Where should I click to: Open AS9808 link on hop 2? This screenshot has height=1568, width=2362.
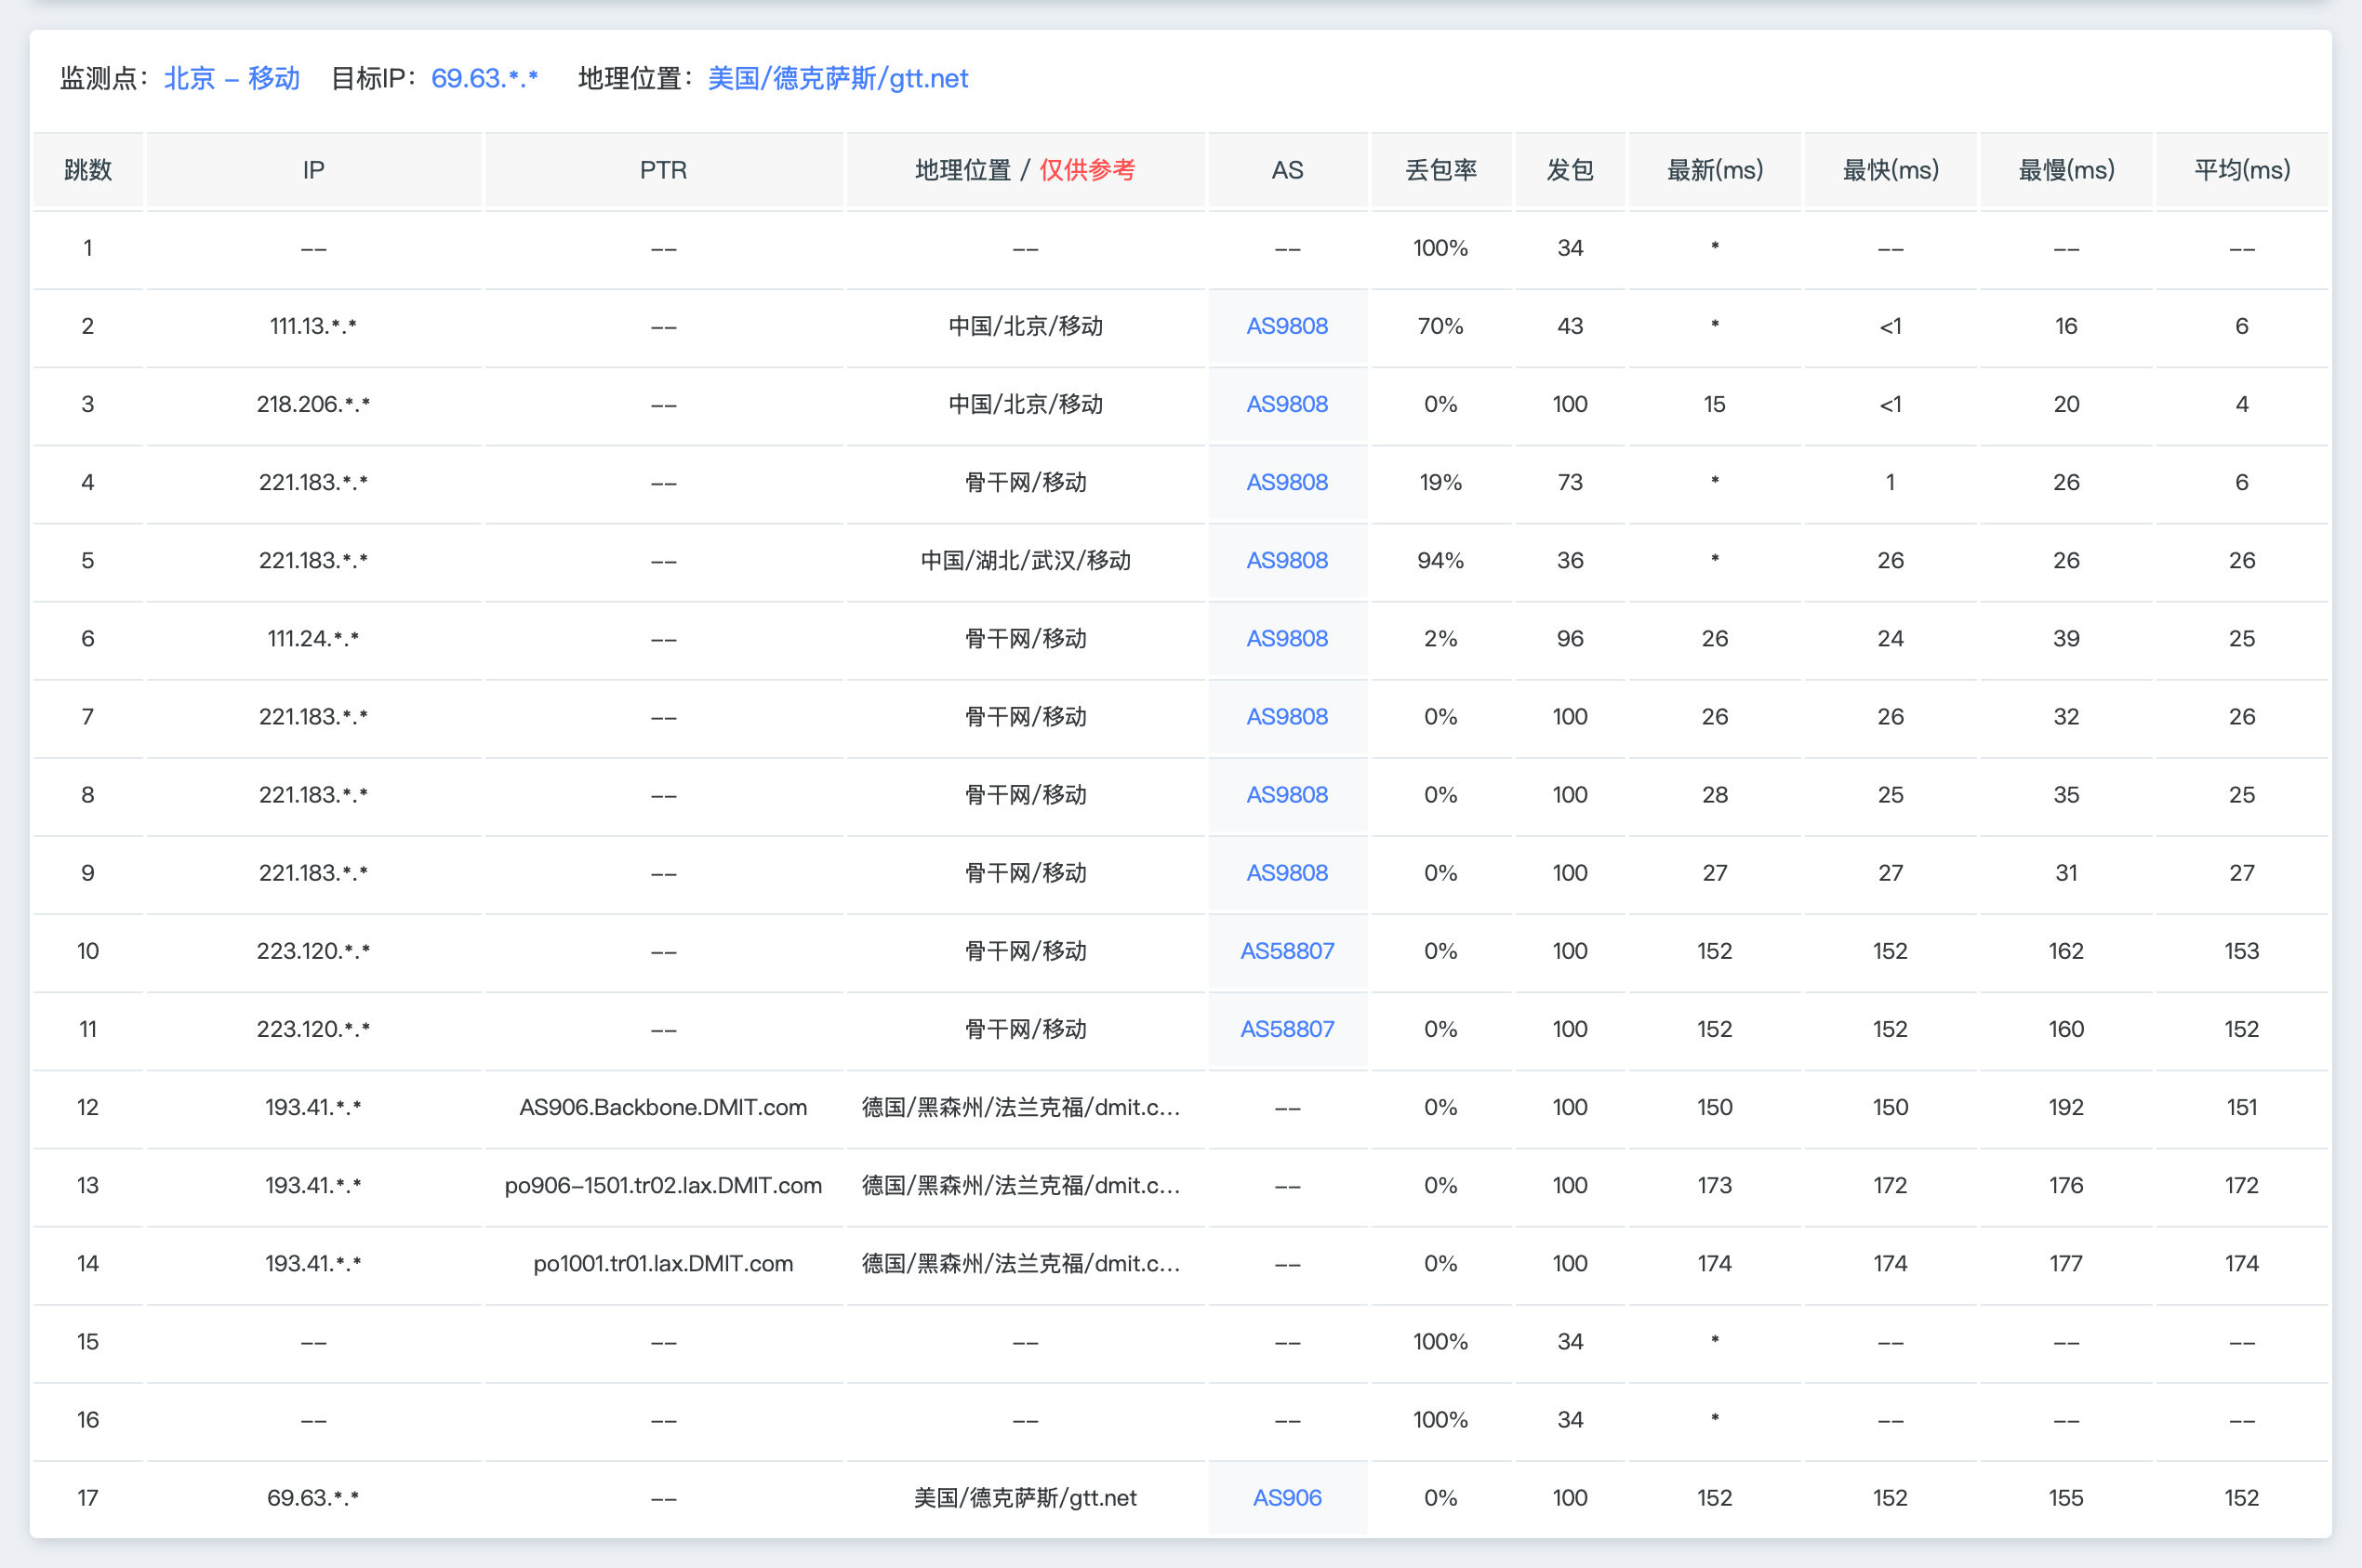1286,325
